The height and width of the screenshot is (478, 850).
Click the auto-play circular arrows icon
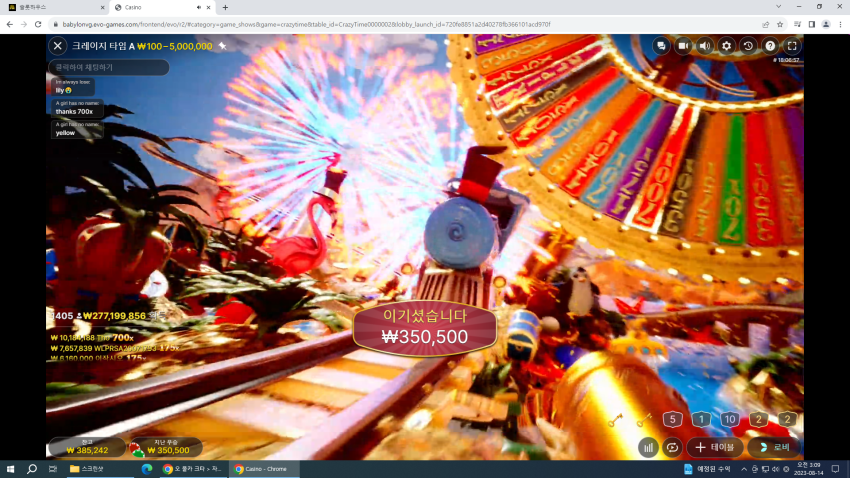(x=672, y=448)
